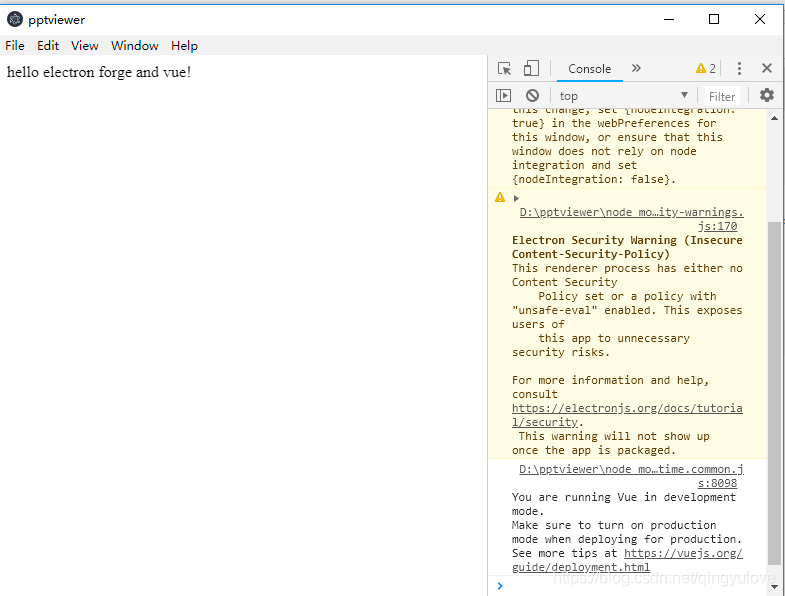This screenshot has height=596, width=785.
Task: Click the pptviewer app icon in title bar
Action: click(x=15, y=20)
